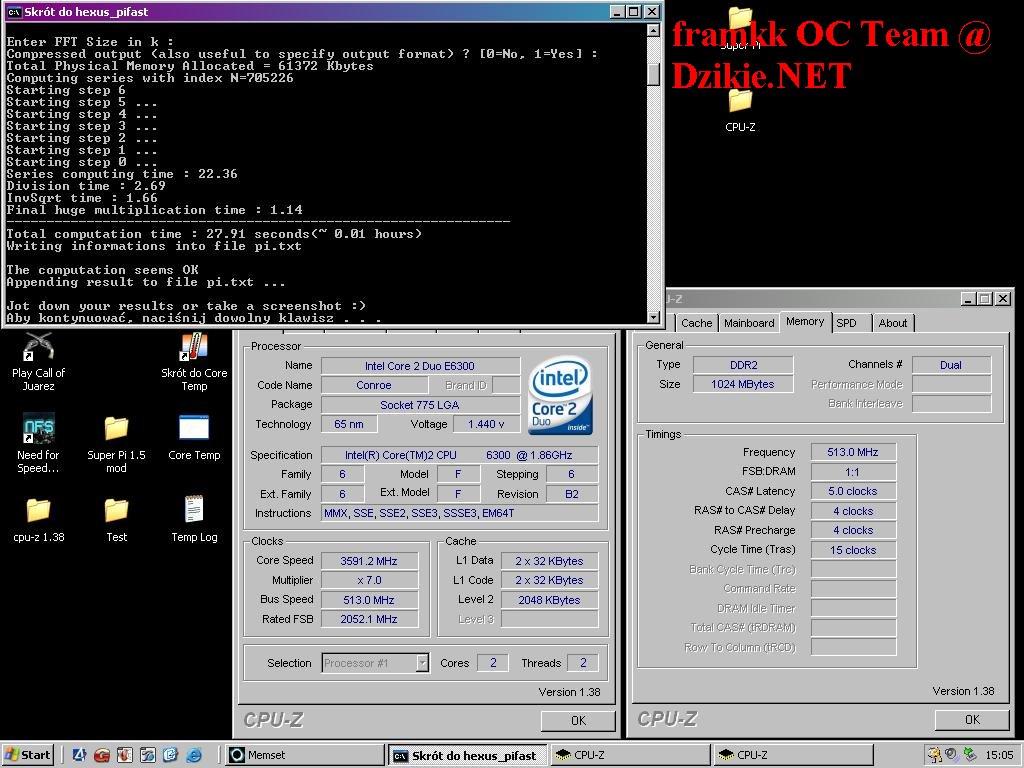Switch to the Mainboard tab

pyautogui.click(x=748, y=323)
